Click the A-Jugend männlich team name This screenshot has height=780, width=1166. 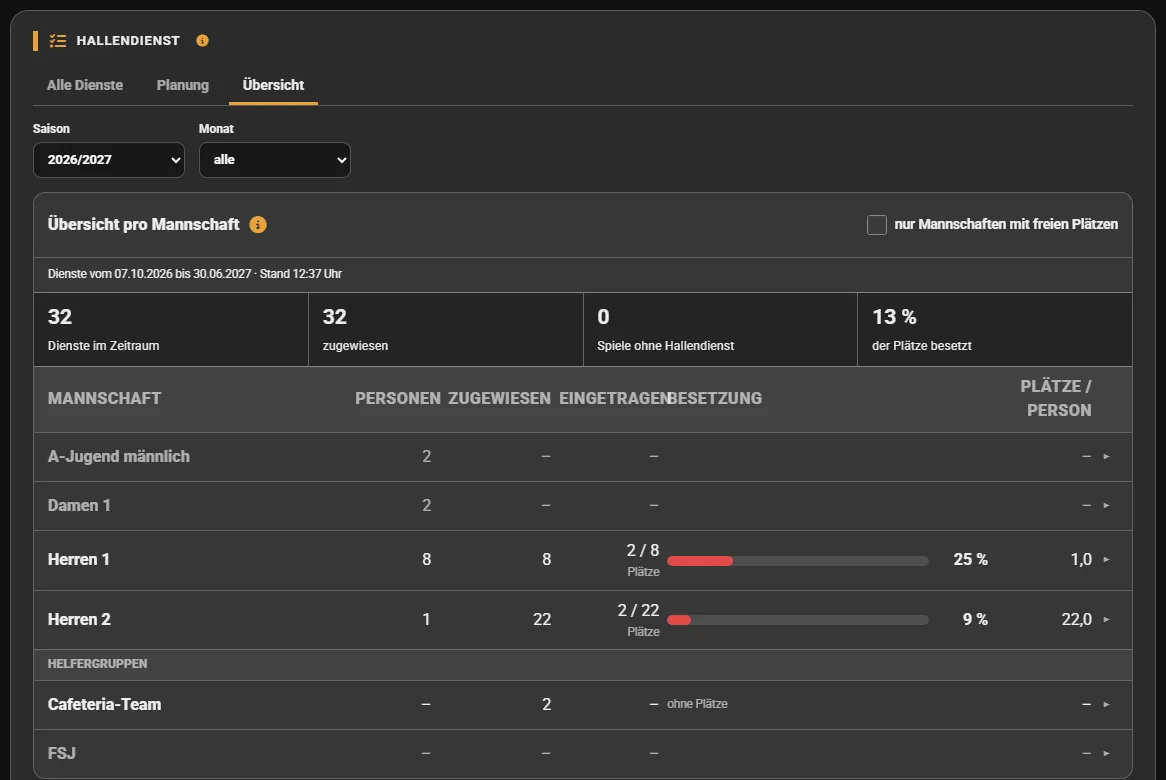coord(119,457)
